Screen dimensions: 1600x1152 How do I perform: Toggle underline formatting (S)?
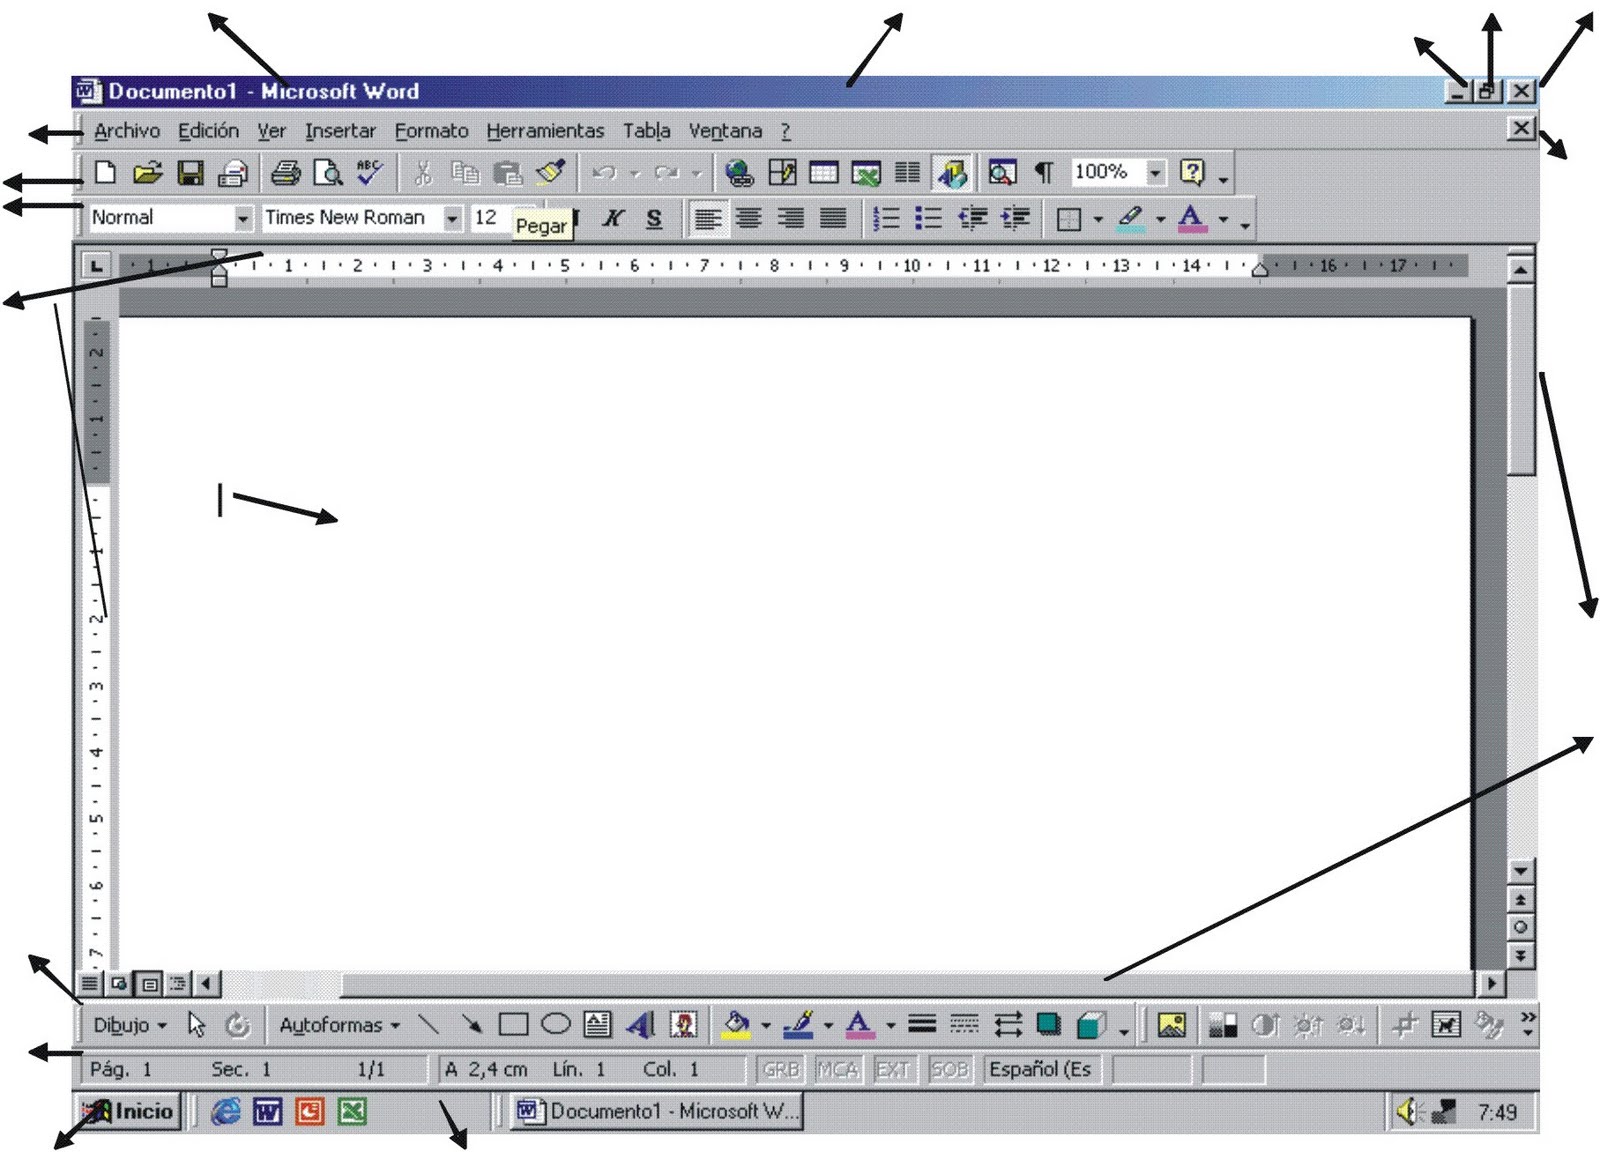pos(654,218)
